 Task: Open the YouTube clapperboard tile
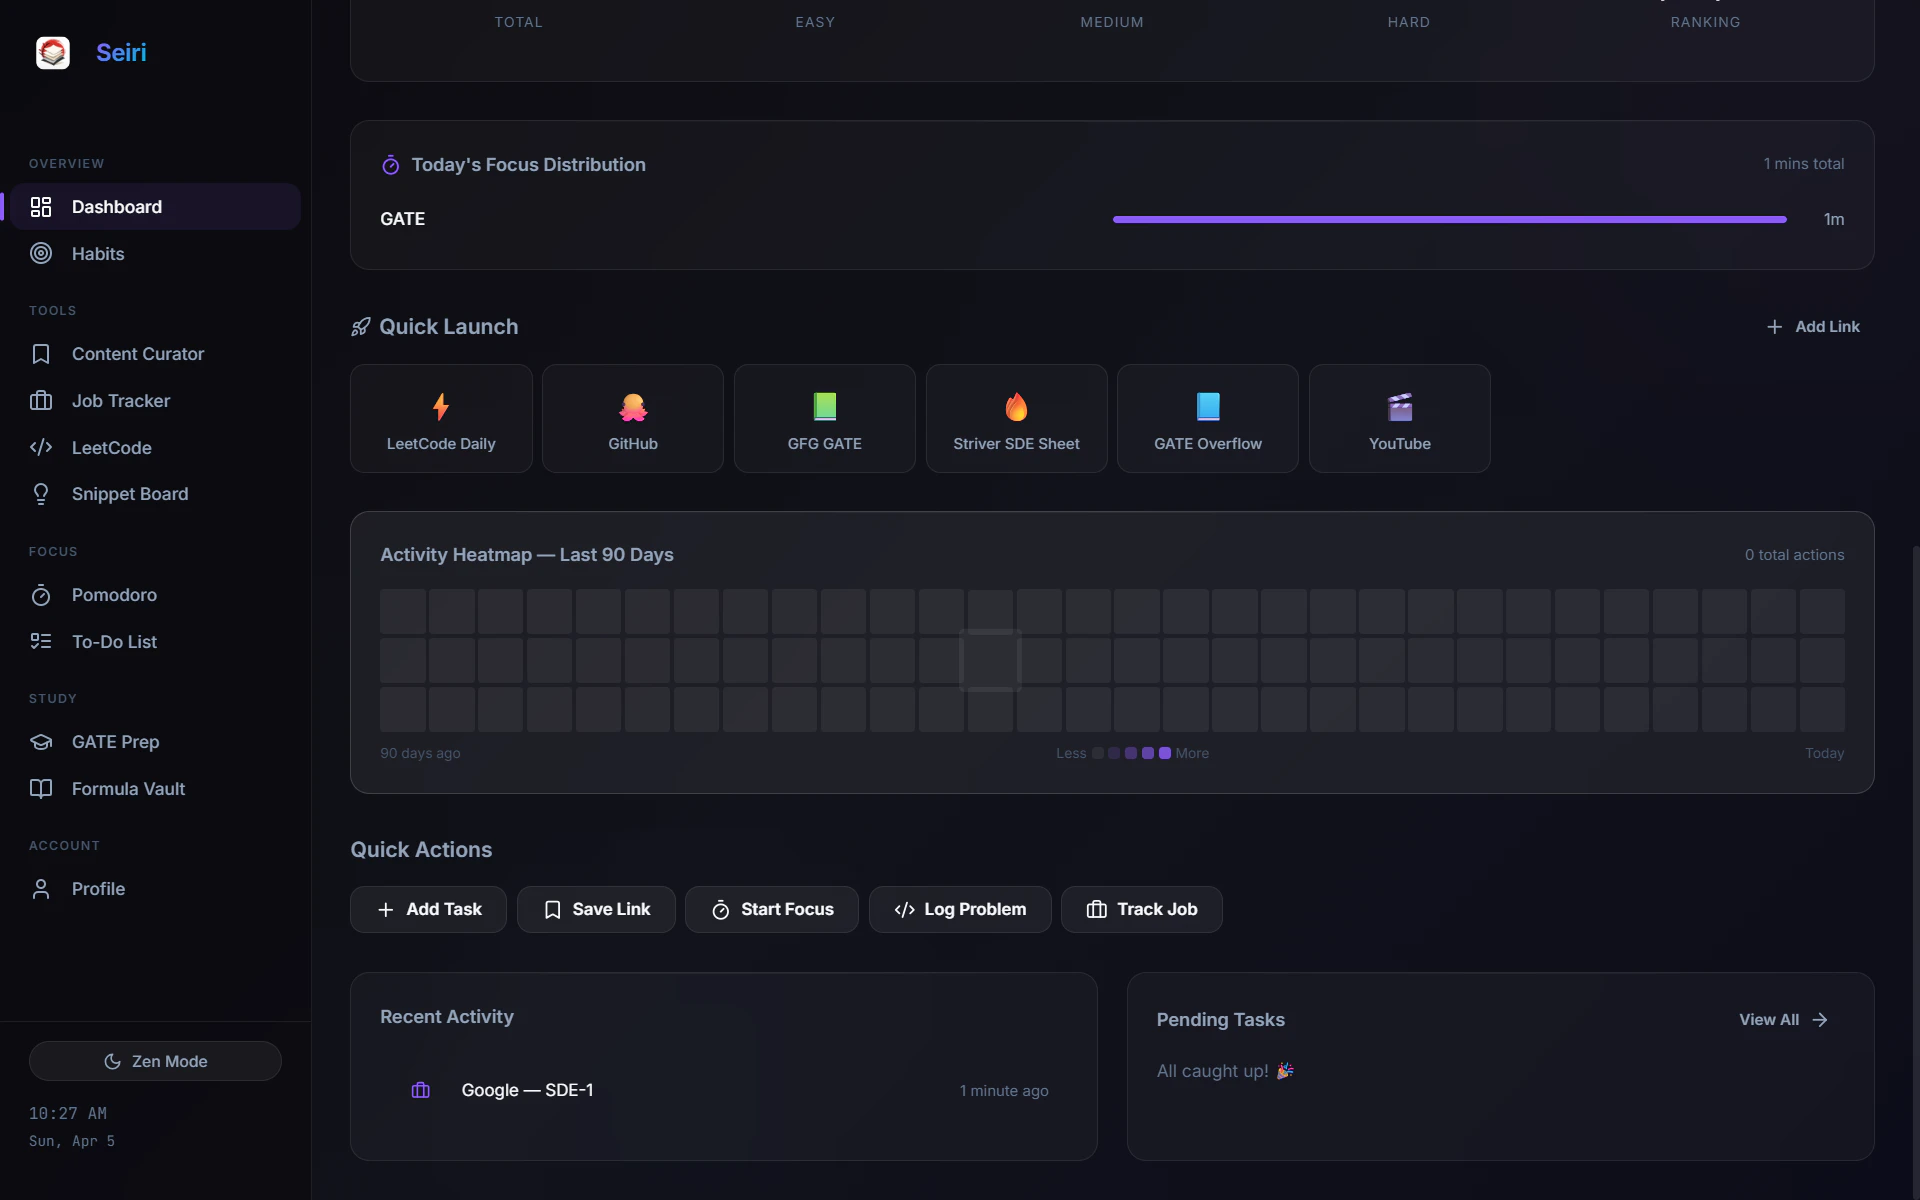(x=1399, y=418)
